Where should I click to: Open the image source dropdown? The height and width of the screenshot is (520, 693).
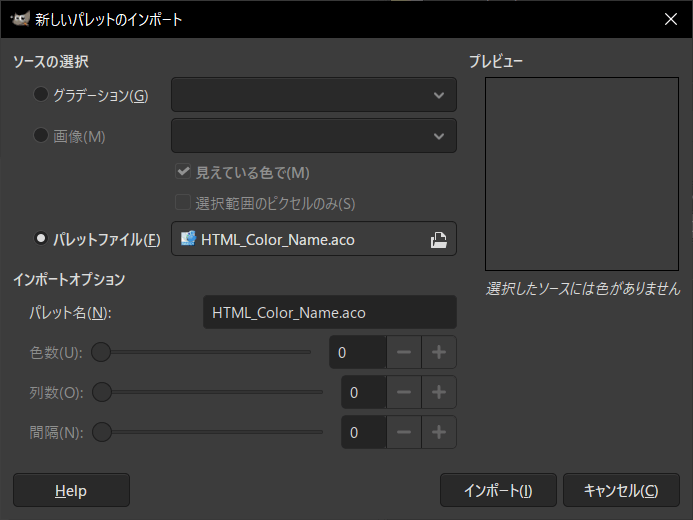(314, 136)
